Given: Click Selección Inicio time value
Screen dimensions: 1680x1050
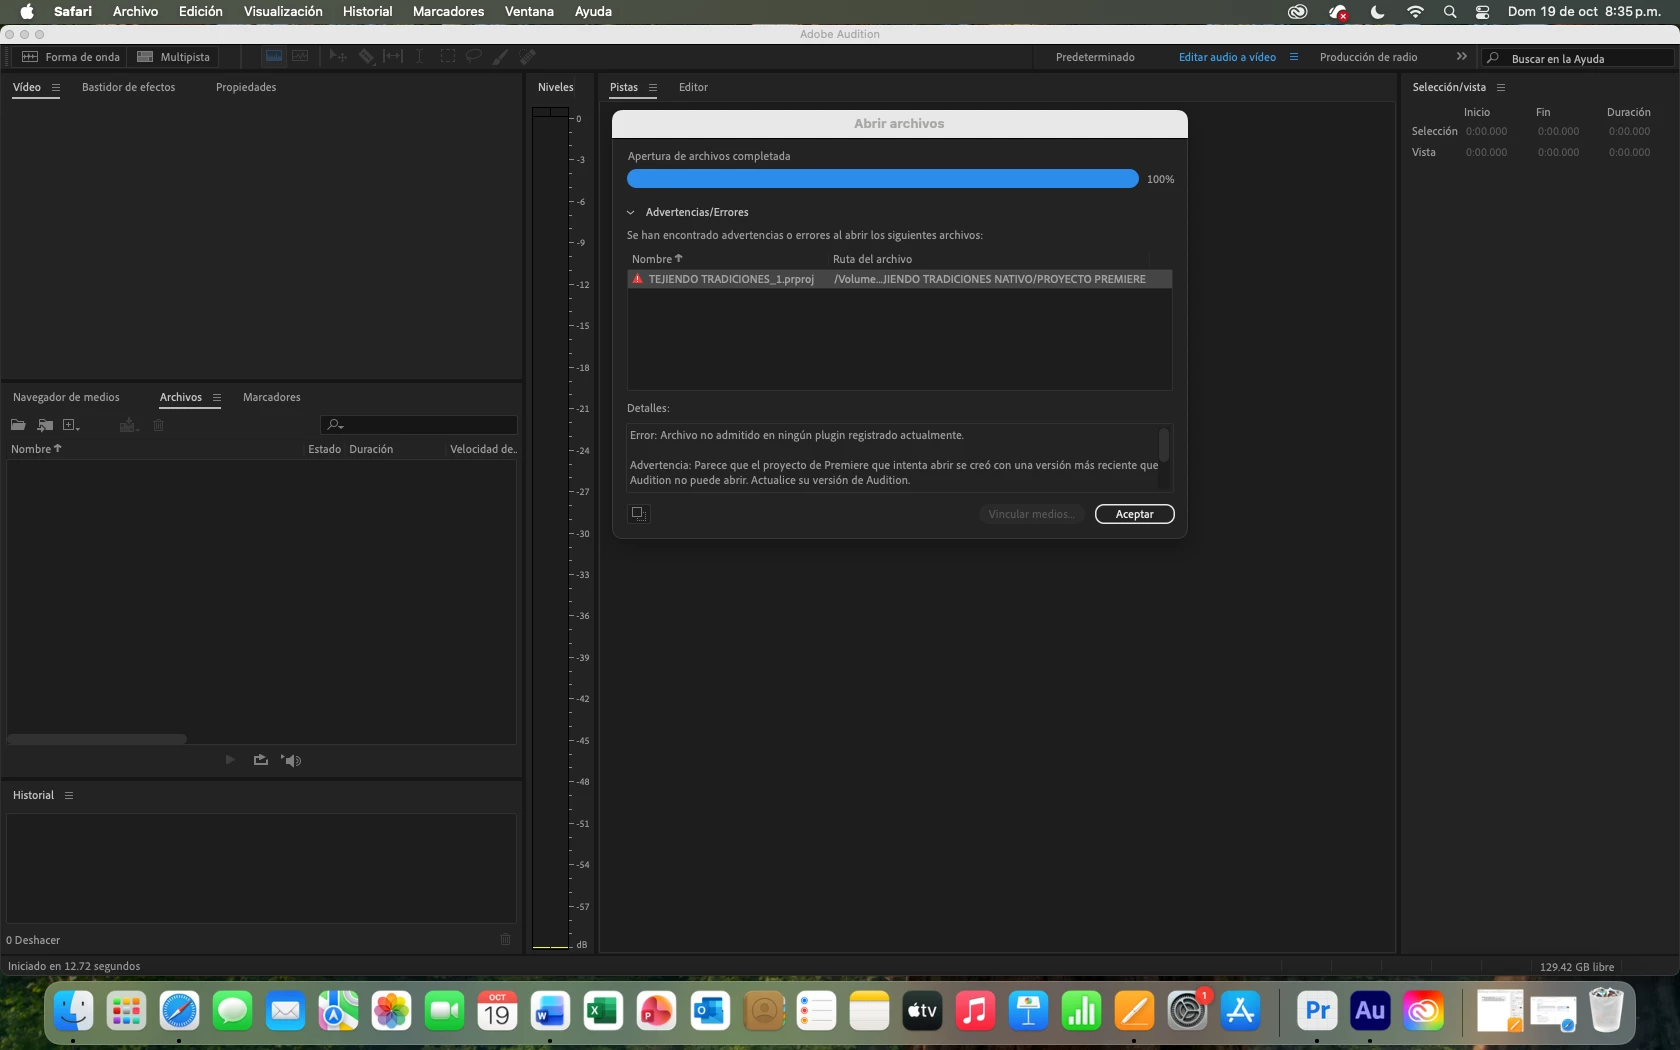Looking at the screenshot, I should pyautogui.click(x=1486, y=131).
